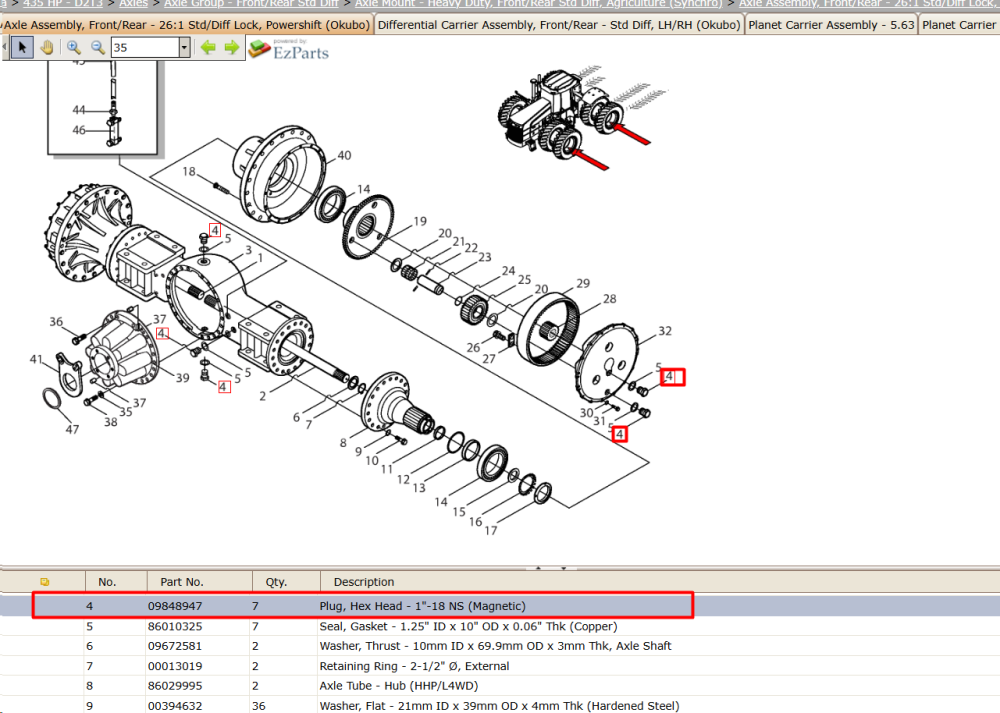Click callout 29 on the diagram

point(583,283)
